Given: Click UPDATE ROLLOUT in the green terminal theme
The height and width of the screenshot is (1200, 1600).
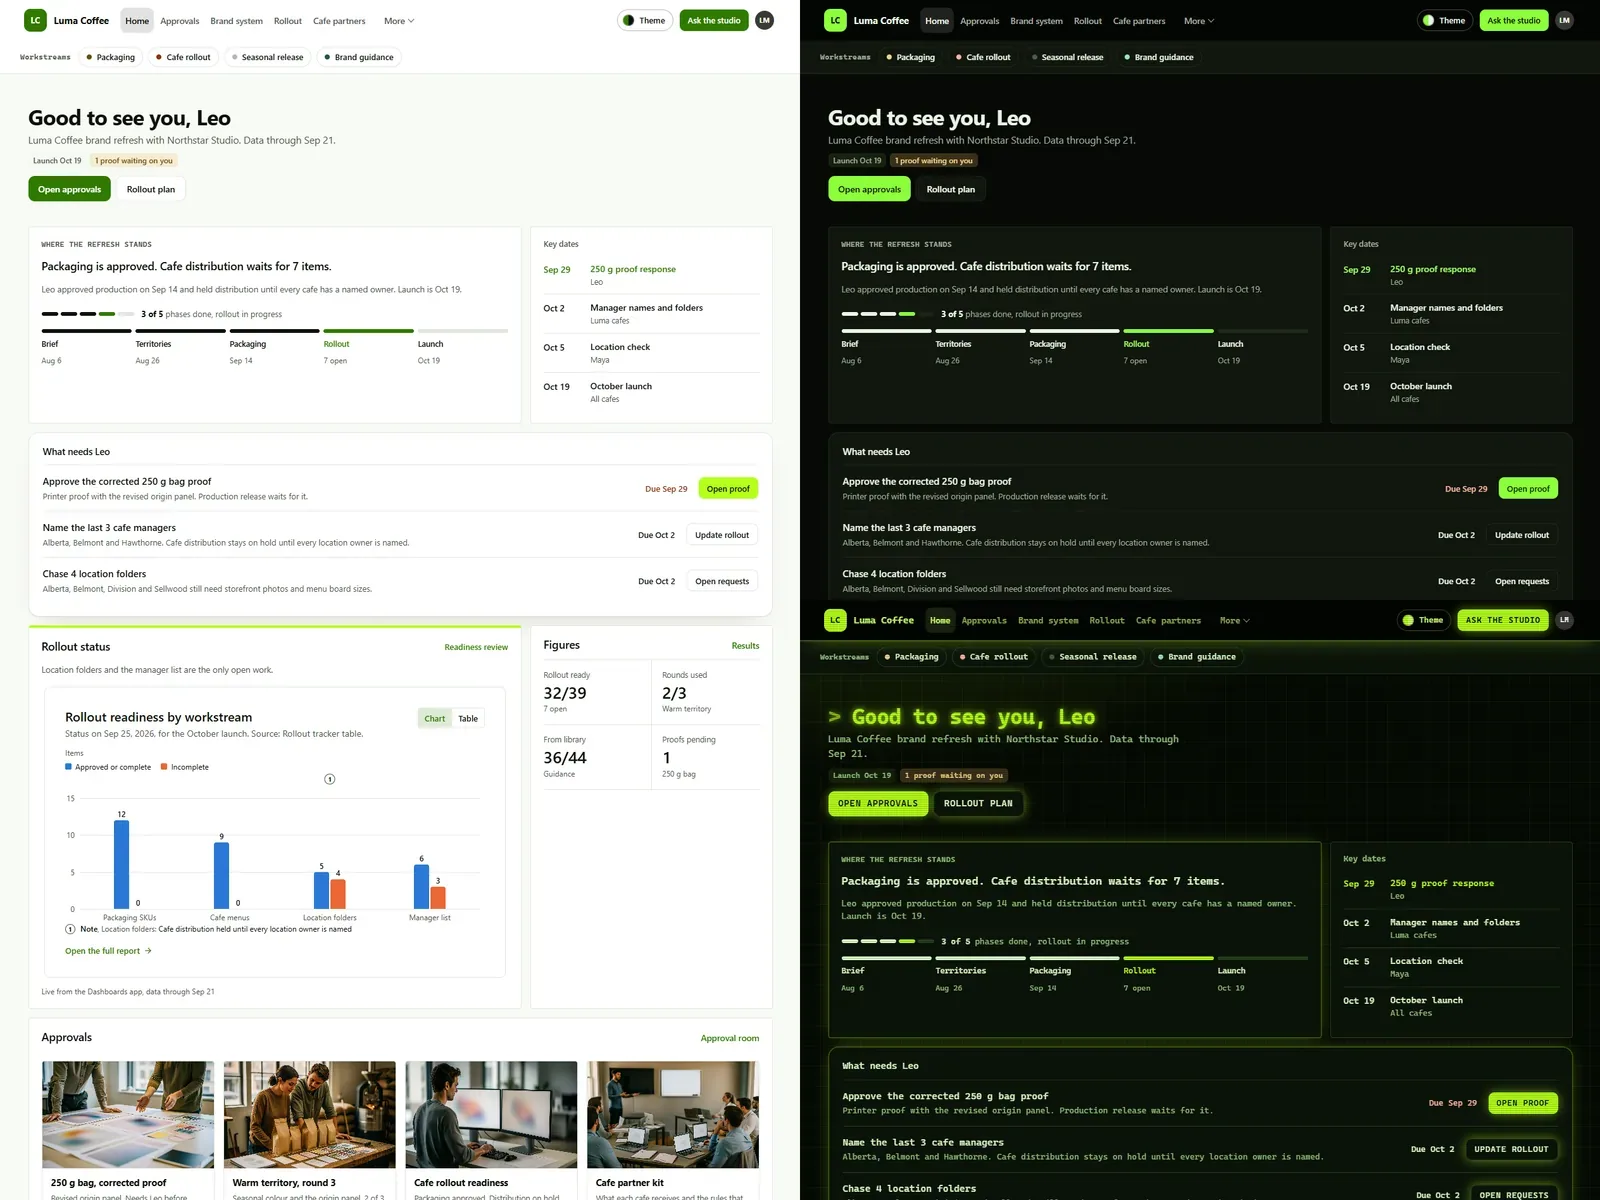Looking at the screenshot, I should [x=1511, y=1149].
